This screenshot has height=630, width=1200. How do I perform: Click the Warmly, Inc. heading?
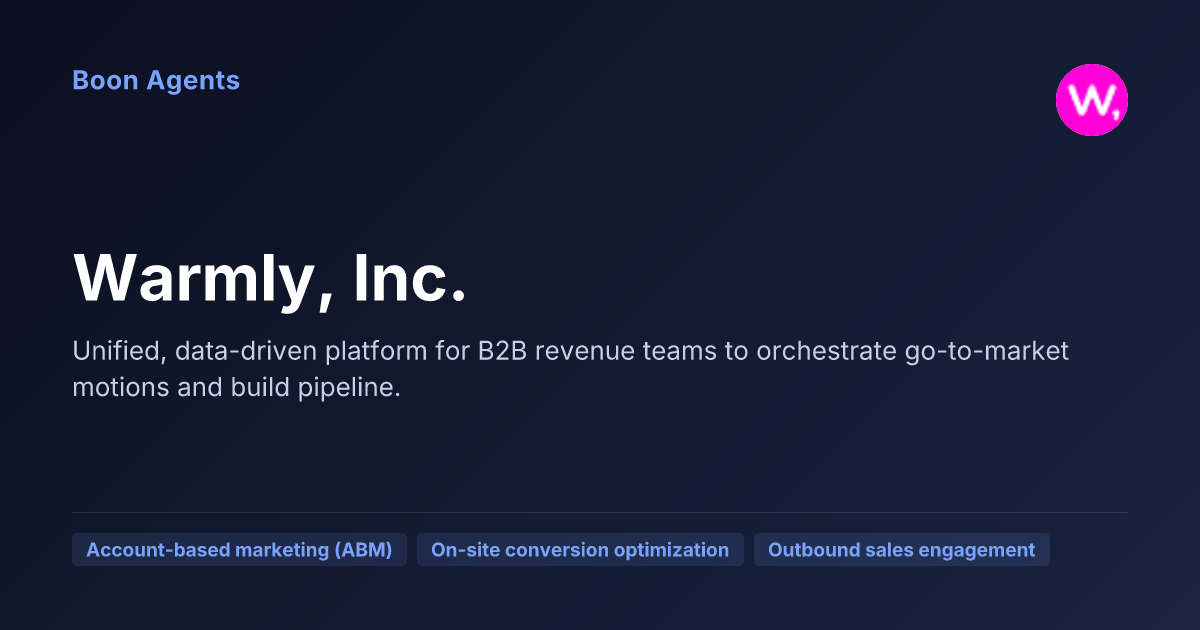[271, 278]
